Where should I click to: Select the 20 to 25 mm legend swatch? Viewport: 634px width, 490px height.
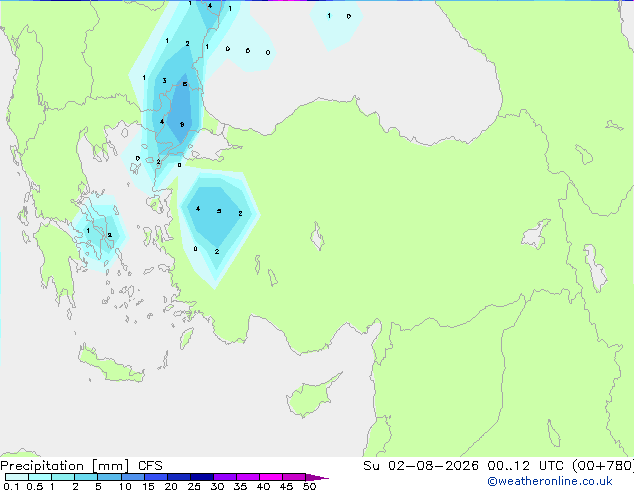click(x=179, y=477)
